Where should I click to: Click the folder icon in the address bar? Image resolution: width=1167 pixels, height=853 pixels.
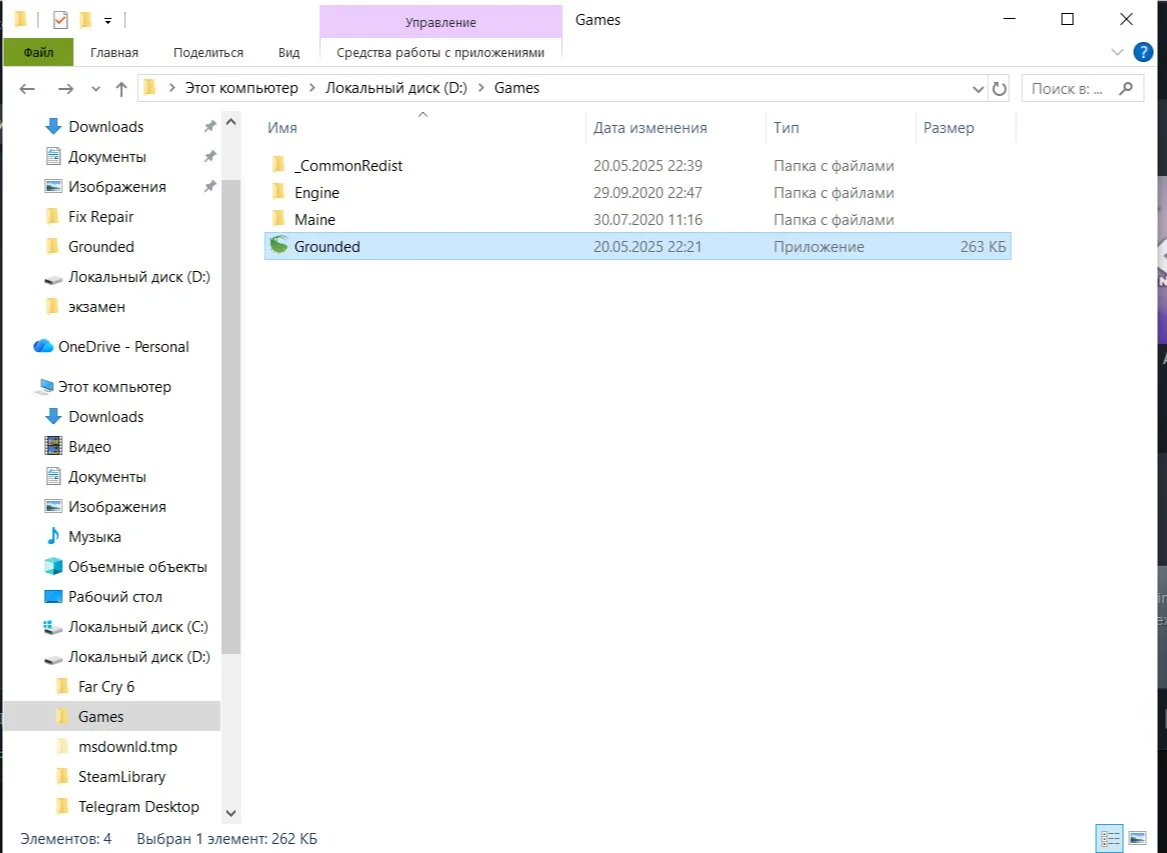click(150, 88)
